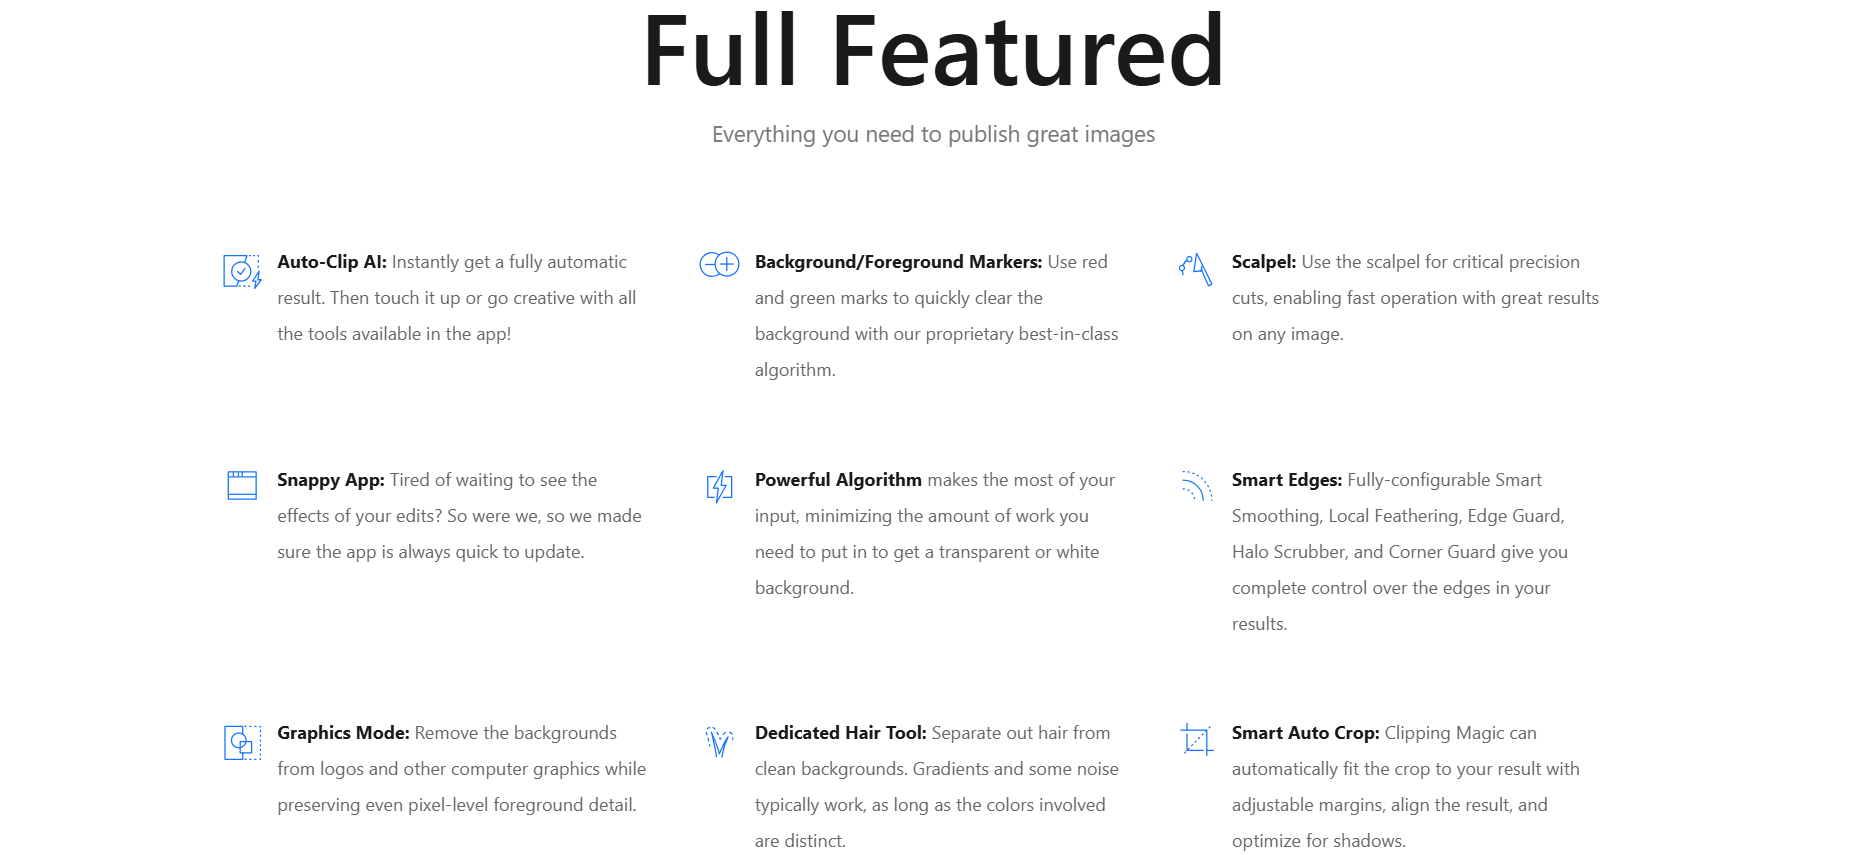Screen dimensions: 1872x855
Task: Click the Smart Edges bold title
Action: 1286,480
